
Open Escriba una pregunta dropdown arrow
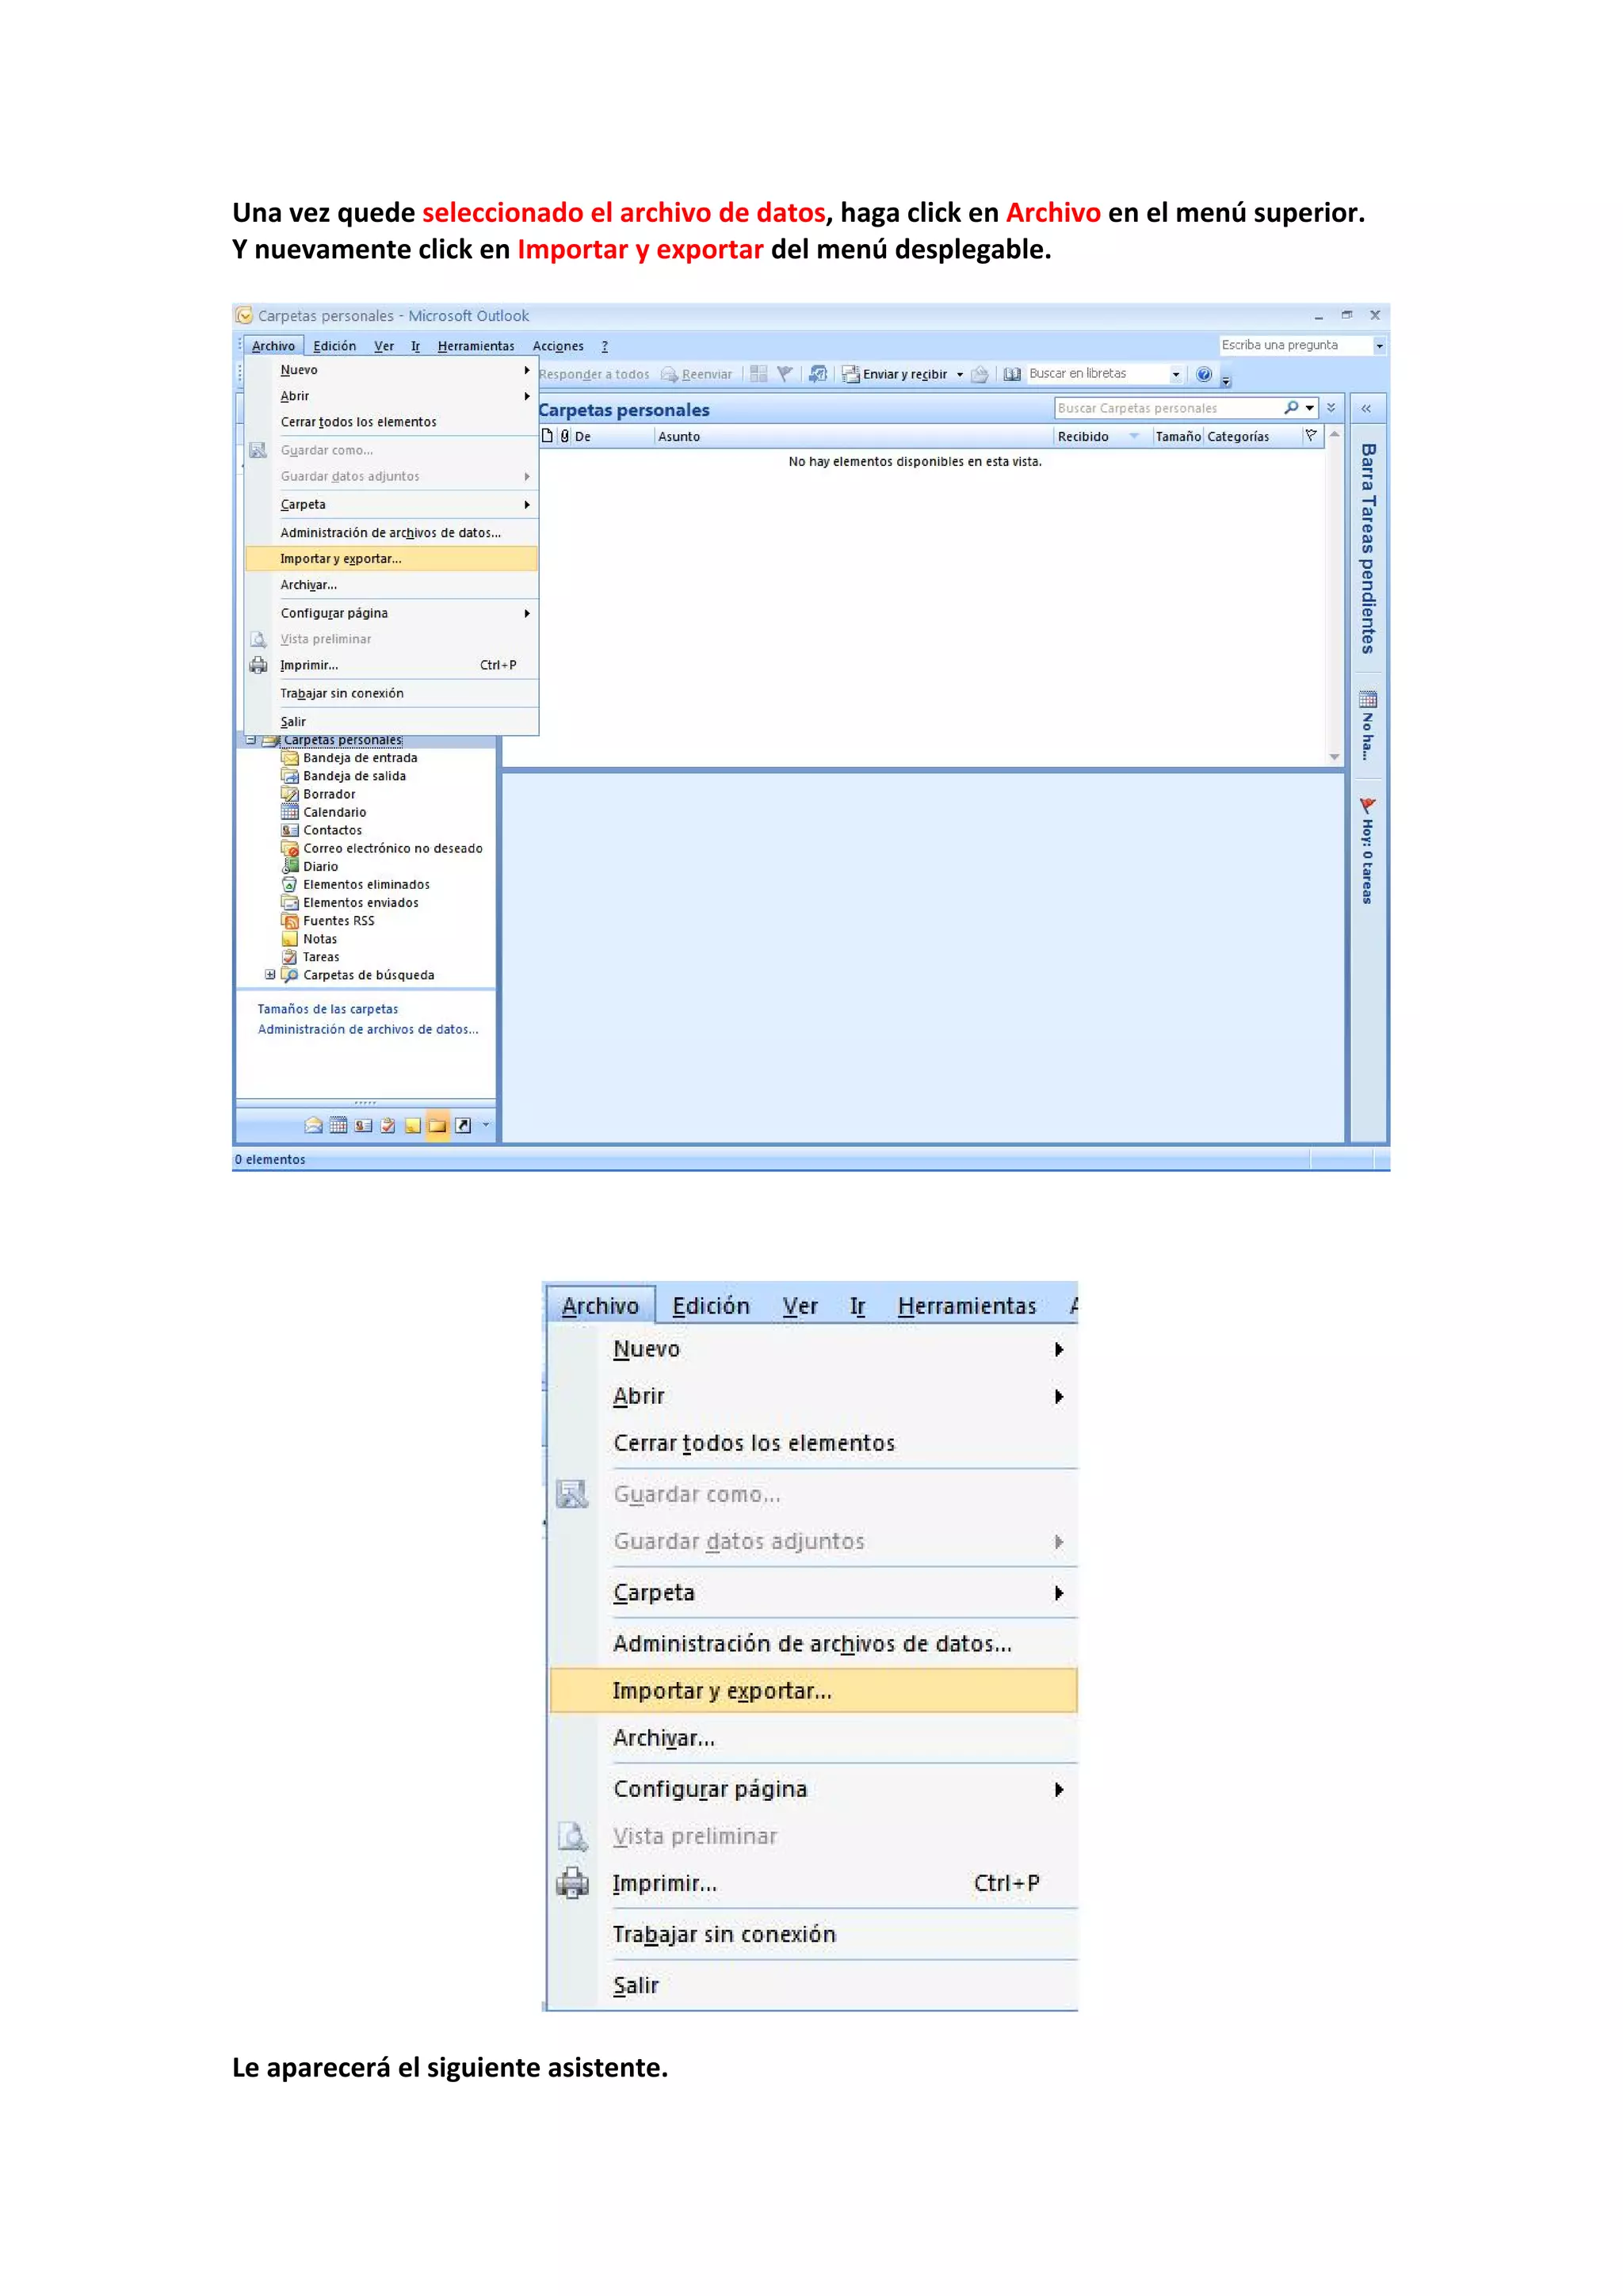tap(1379, 346)
